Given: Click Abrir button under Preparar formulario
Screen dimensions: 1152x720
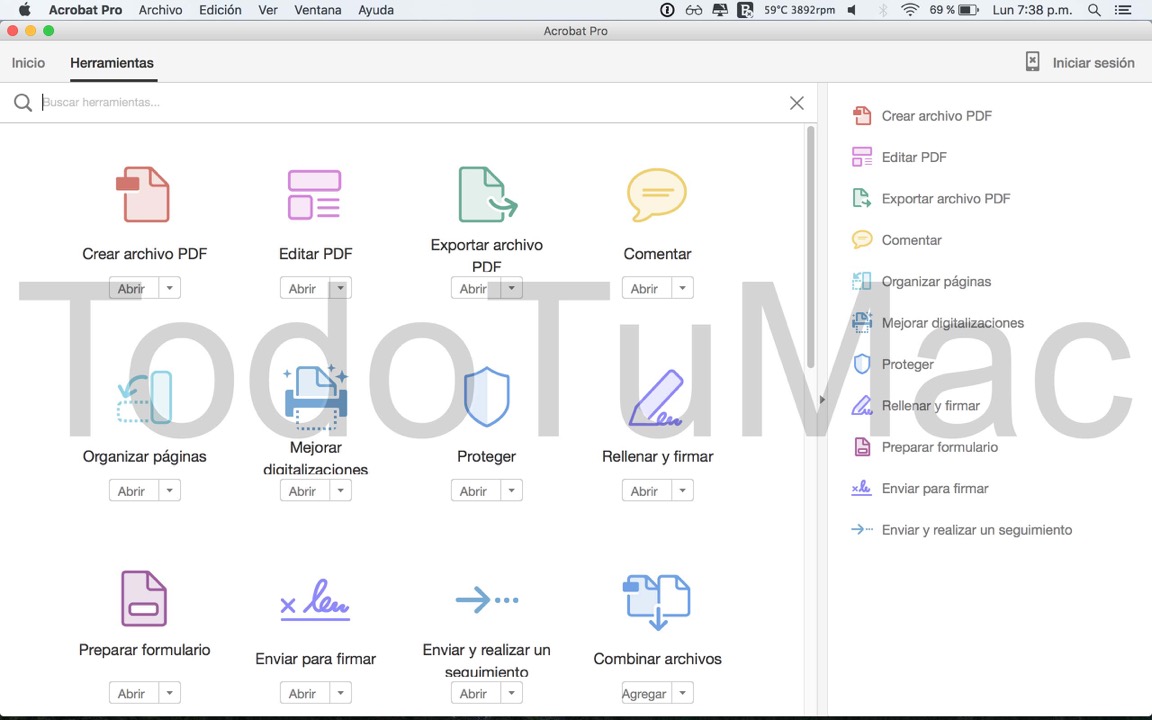Looking at the screenshot, I should (x=134, y=693).
